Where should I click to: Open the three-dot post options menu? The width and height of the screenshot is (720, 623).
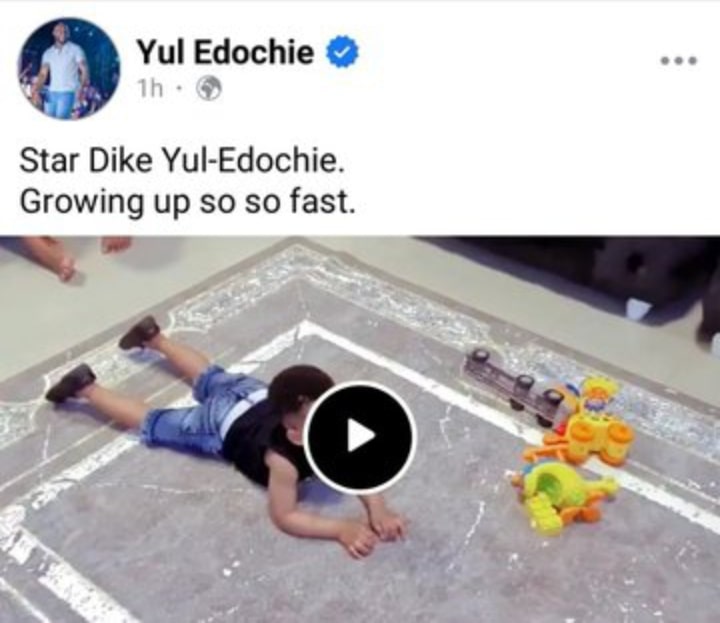(679, 60)
